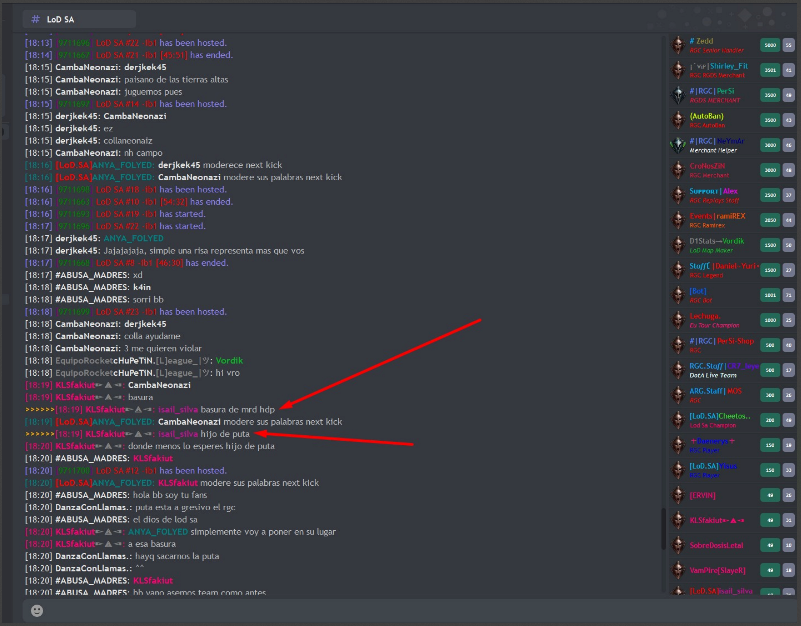Image resolution: width=801 pixels, height=626 pixels.
Task: Click ramiREX's green 2050 points badge
Action: tap(770, 220)
